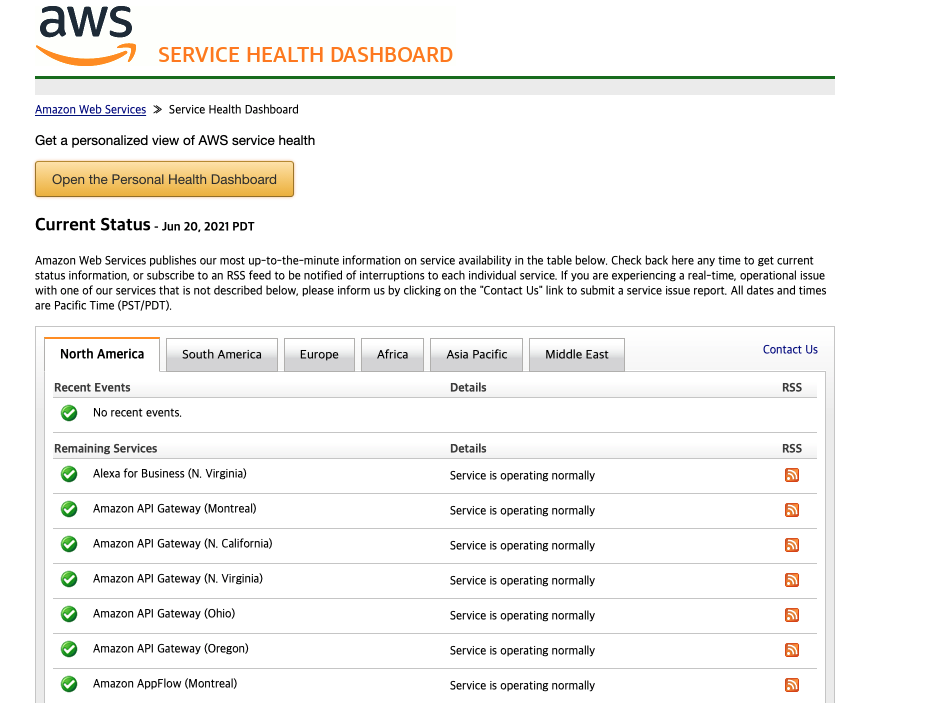Click status icon for API Gateway Ohio
936x703 pixels.
click(x=69, y=614)
